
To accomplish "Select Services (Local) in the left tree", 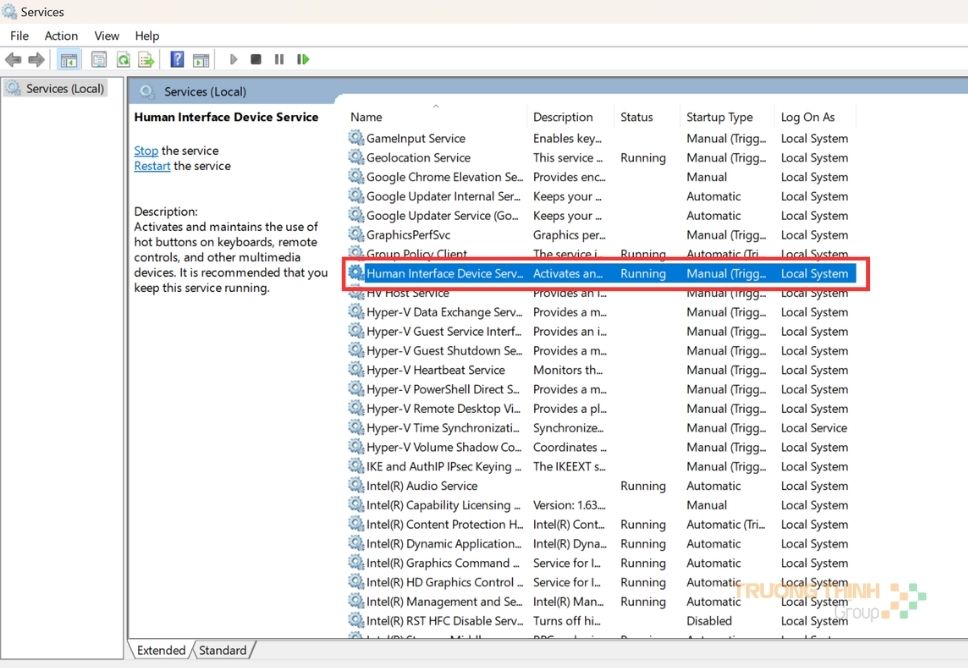I will pyautogui.click(x=64, y=89).
